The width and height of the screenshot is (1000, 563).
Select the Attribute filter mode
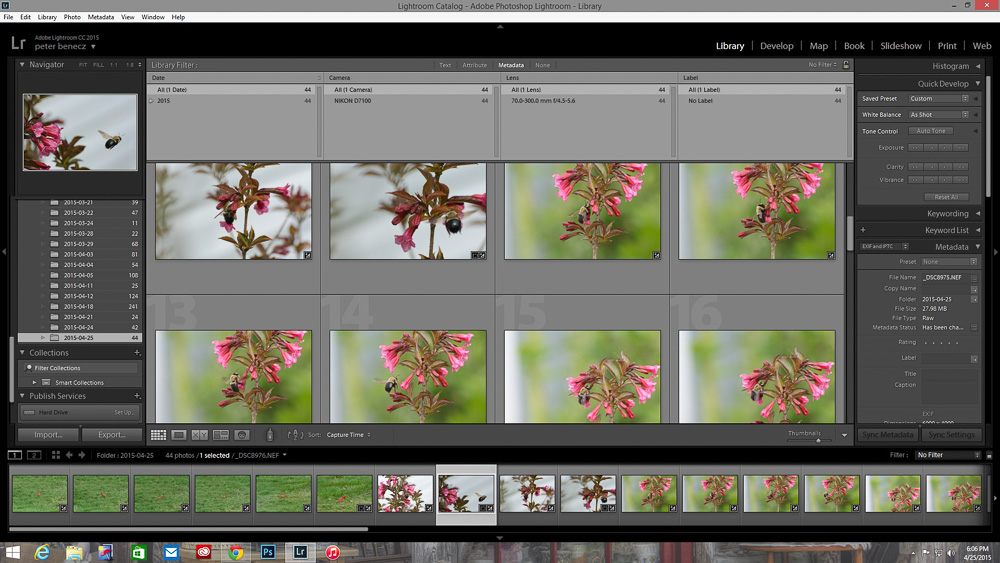point(474,65)
